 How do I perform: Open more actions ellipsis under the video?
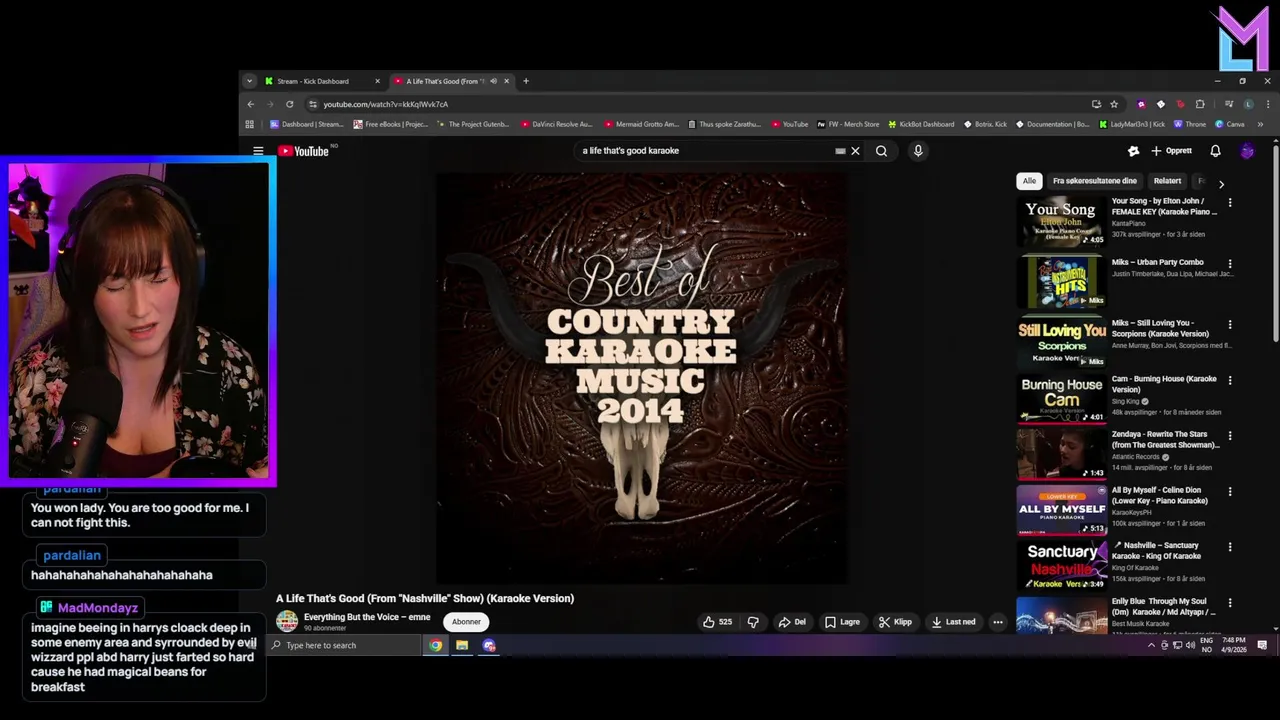tap(997, 622)
